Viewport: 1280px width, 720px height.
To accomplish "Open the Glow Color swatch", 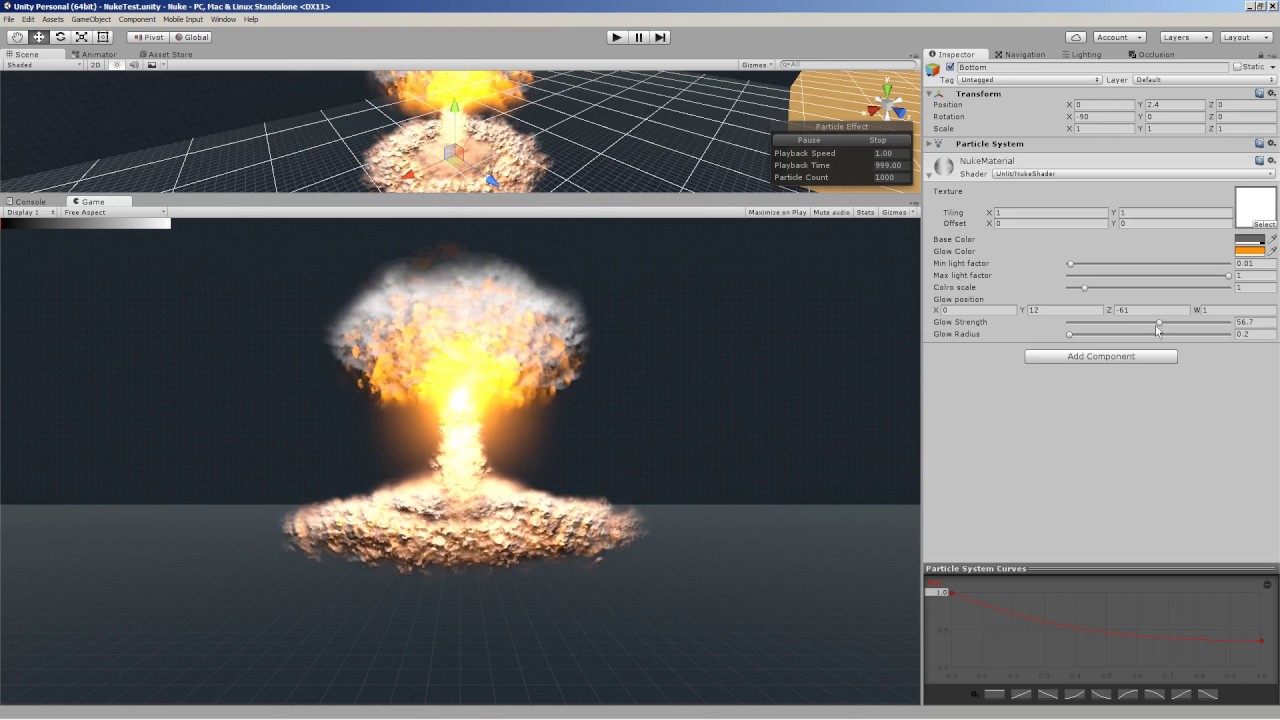I will [x=1249, y=251].
